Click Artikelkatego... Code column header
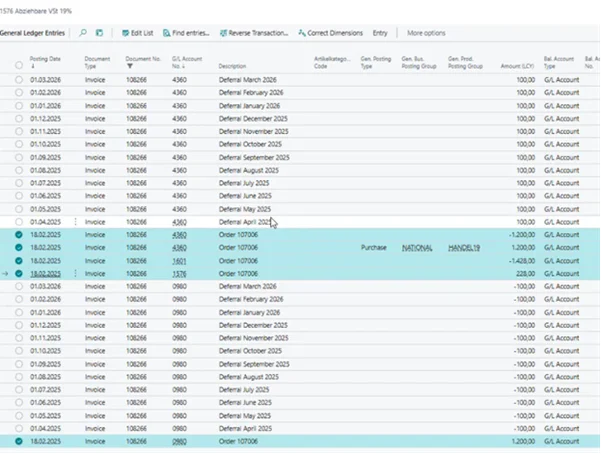Image resolution: width=601 pixels, height=454 pixels. coord(332,62)
